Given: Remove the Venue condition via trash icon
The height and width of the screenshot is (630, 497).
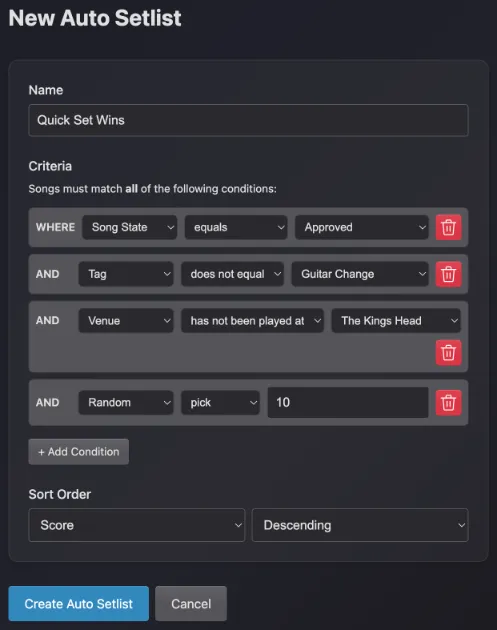Looking at the screenshot, I should [x=448, y=353].
